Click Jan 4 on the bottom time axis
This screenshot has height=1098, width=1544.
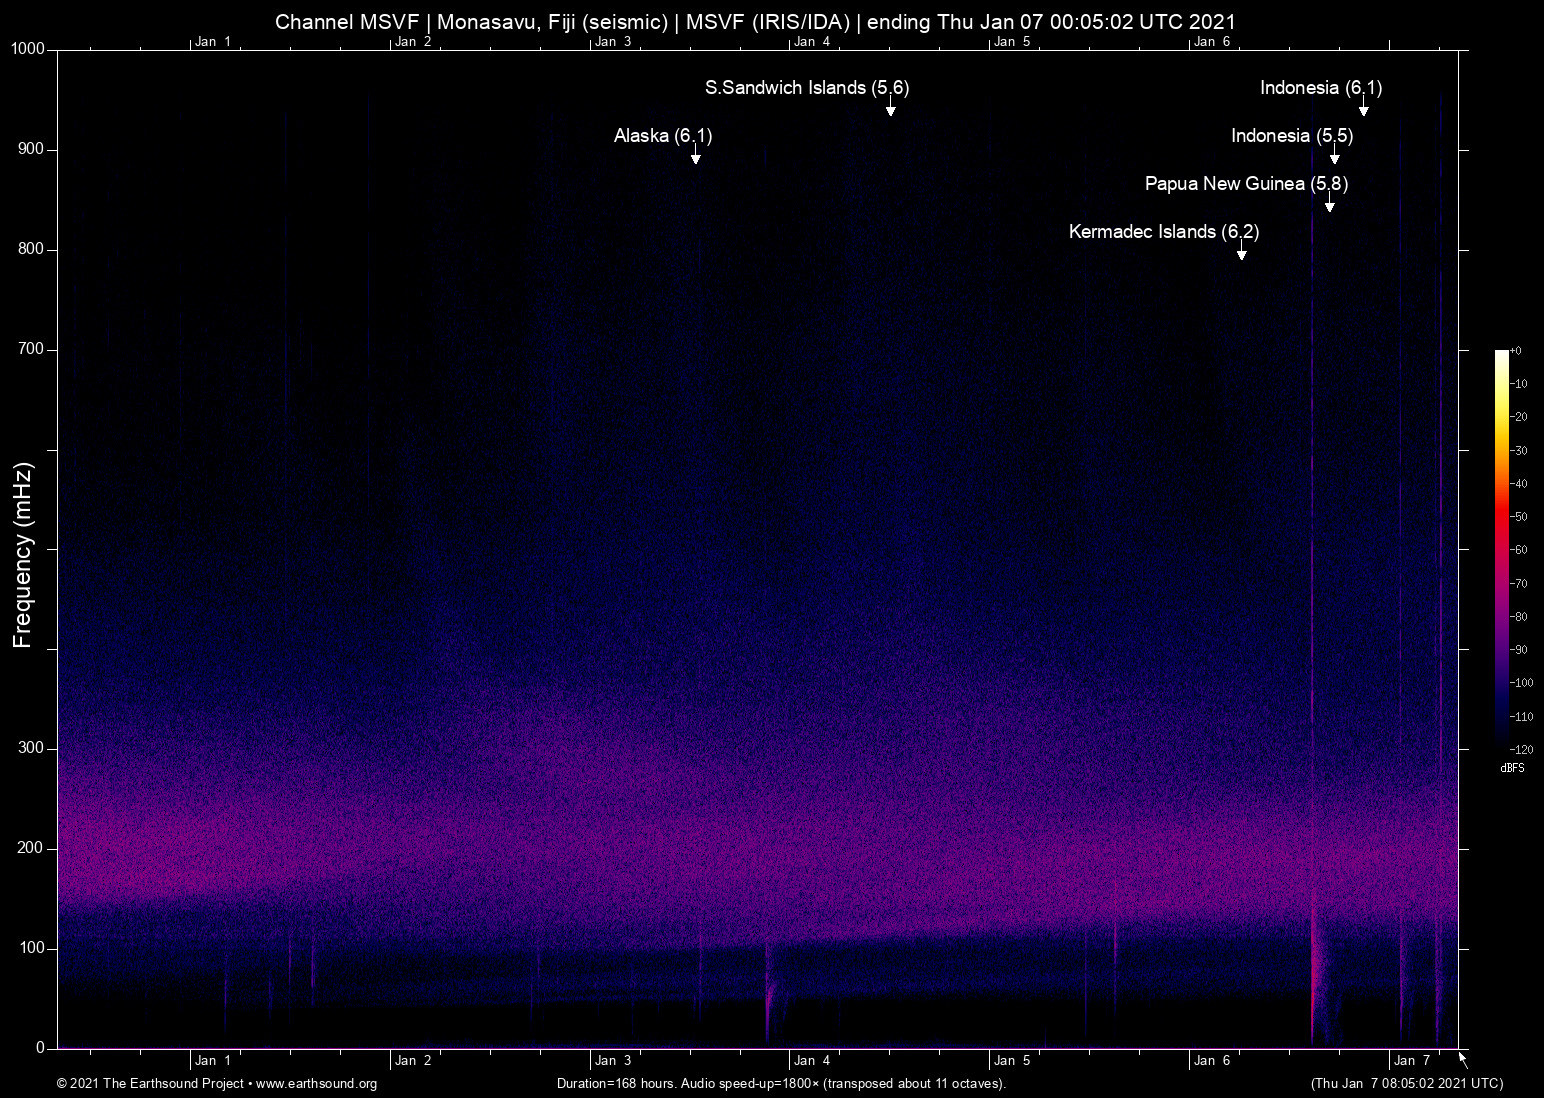point(812,1060)
